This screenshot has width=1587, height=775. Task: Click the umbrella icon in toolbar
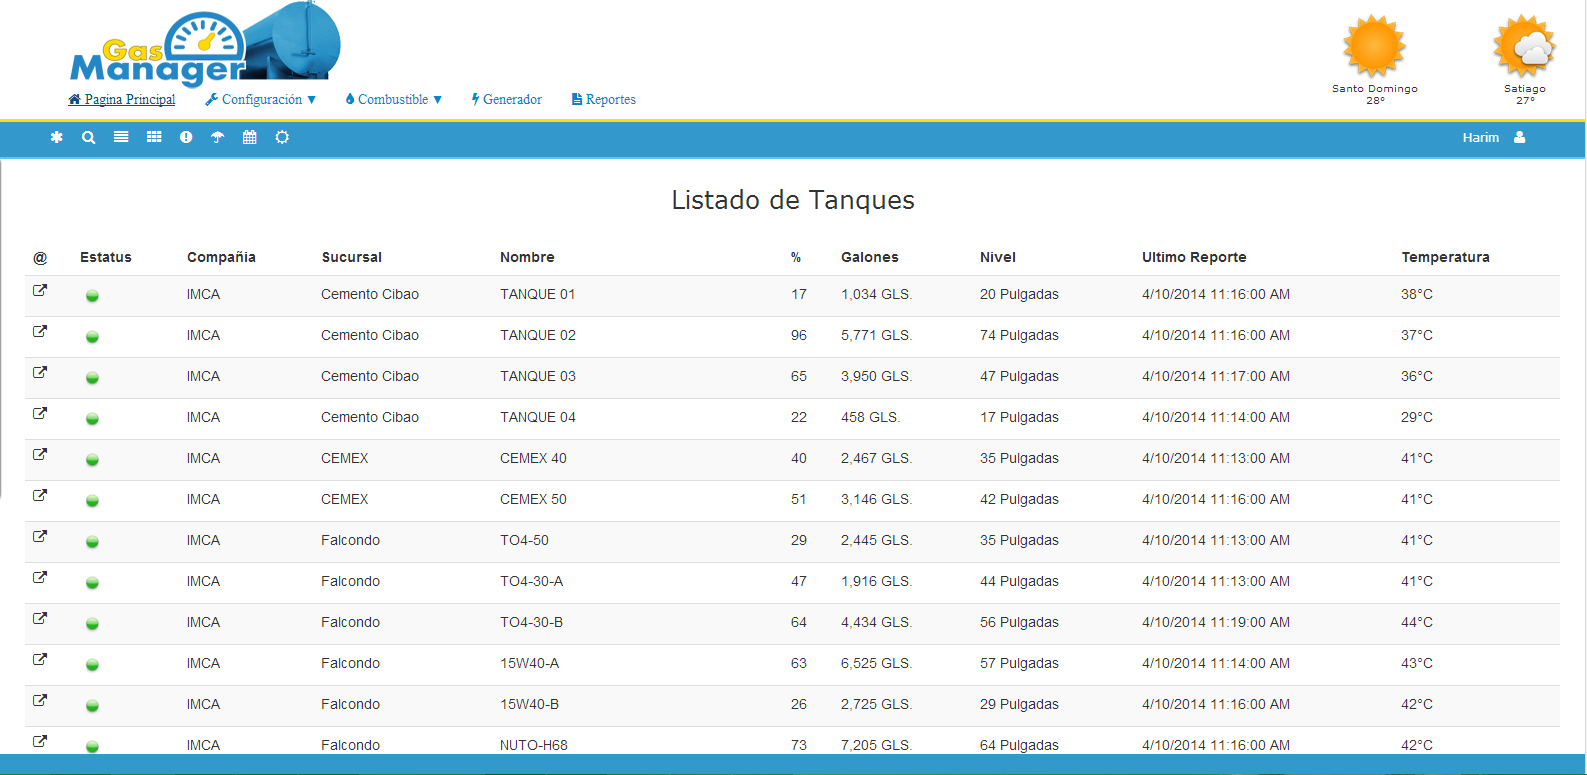point(218,137)
